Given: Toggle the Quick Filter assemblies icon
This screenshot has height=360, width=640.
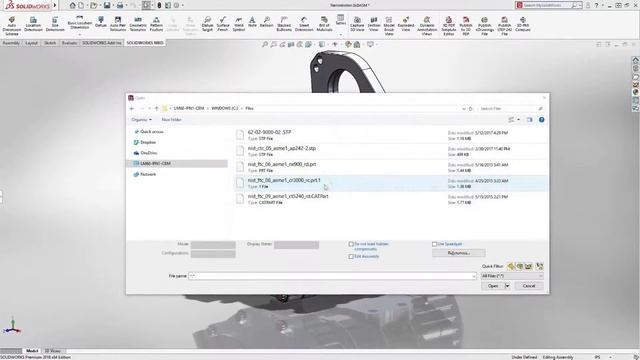Looking at the screenshot, I should (x=520, y=266).
